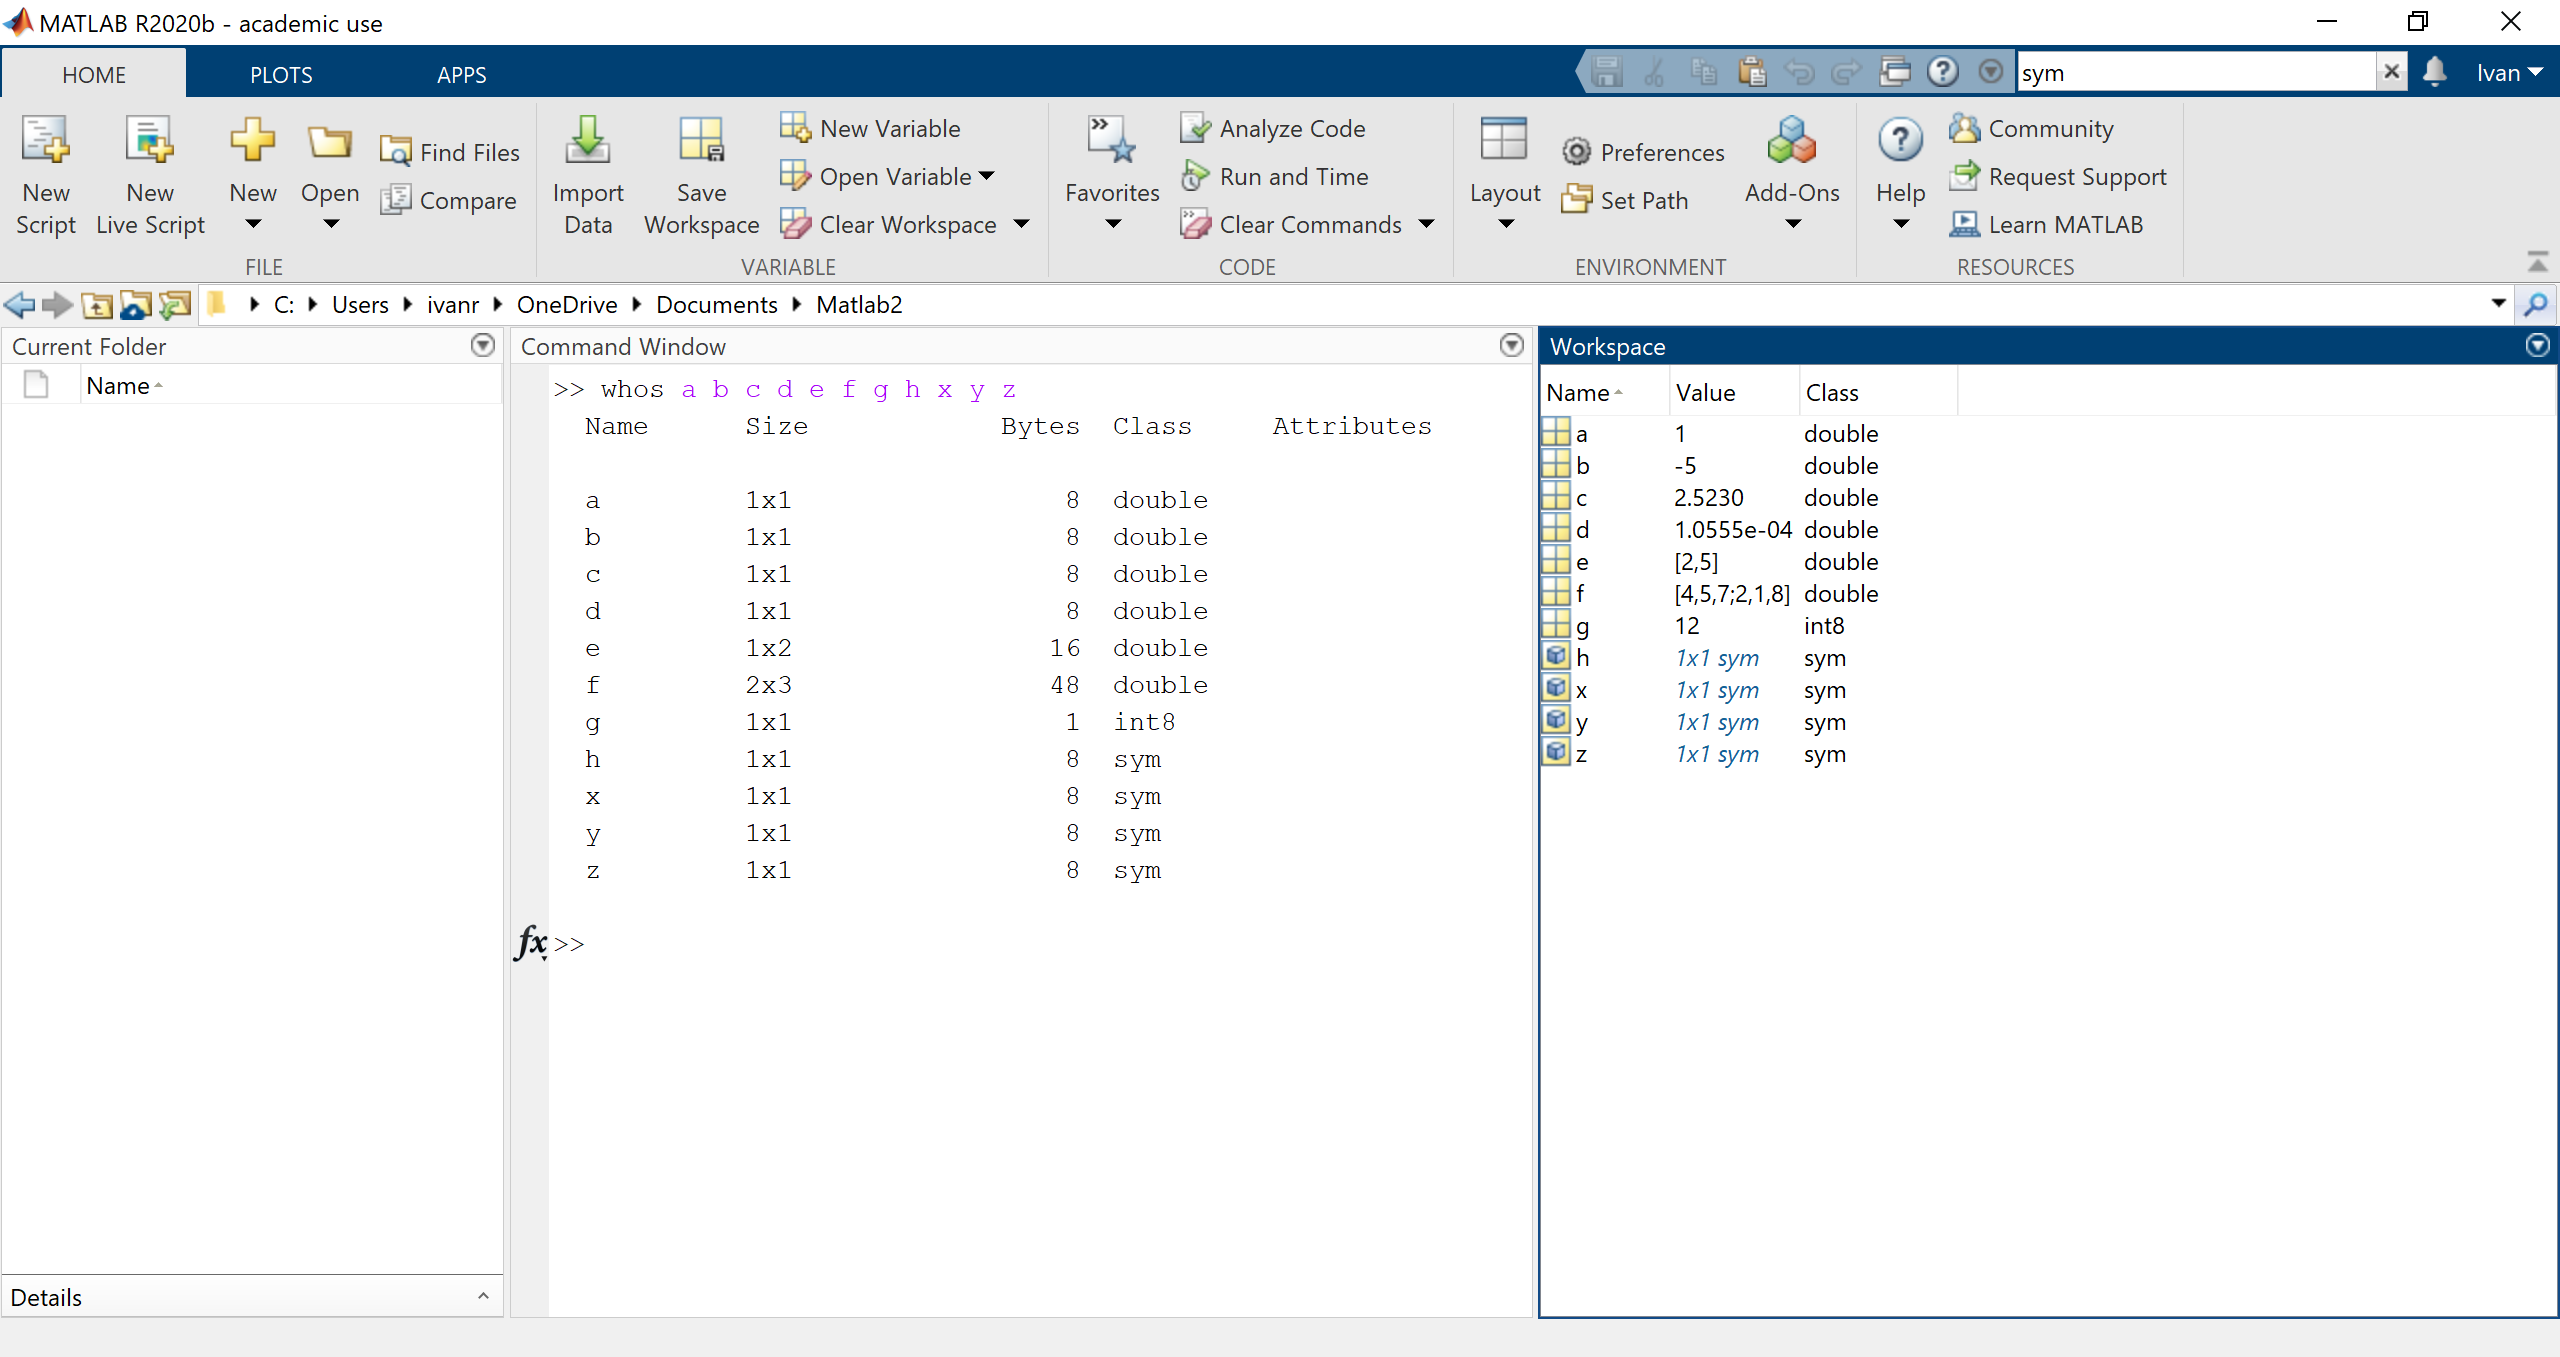Click Clear Workspace button

point(890,224)
